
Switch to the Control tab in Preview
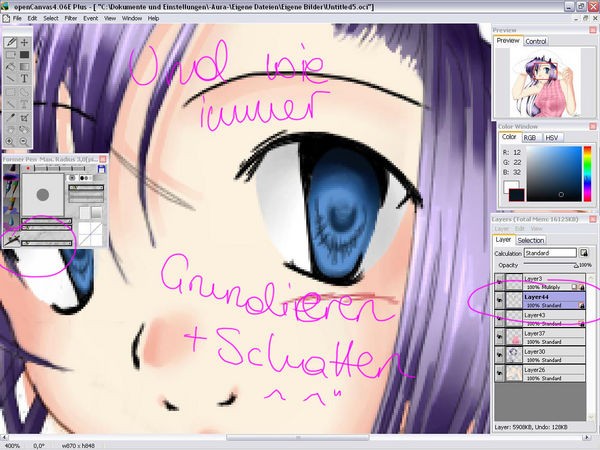pos(536,41)
